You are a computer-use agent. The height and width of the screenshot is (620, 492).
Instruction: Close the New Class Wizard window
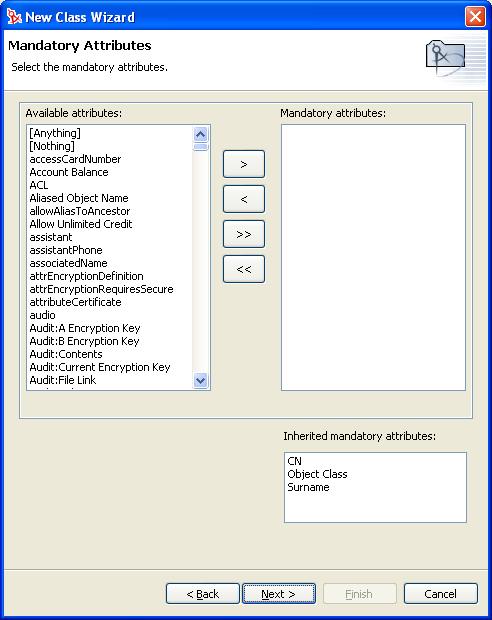(475, 17)
